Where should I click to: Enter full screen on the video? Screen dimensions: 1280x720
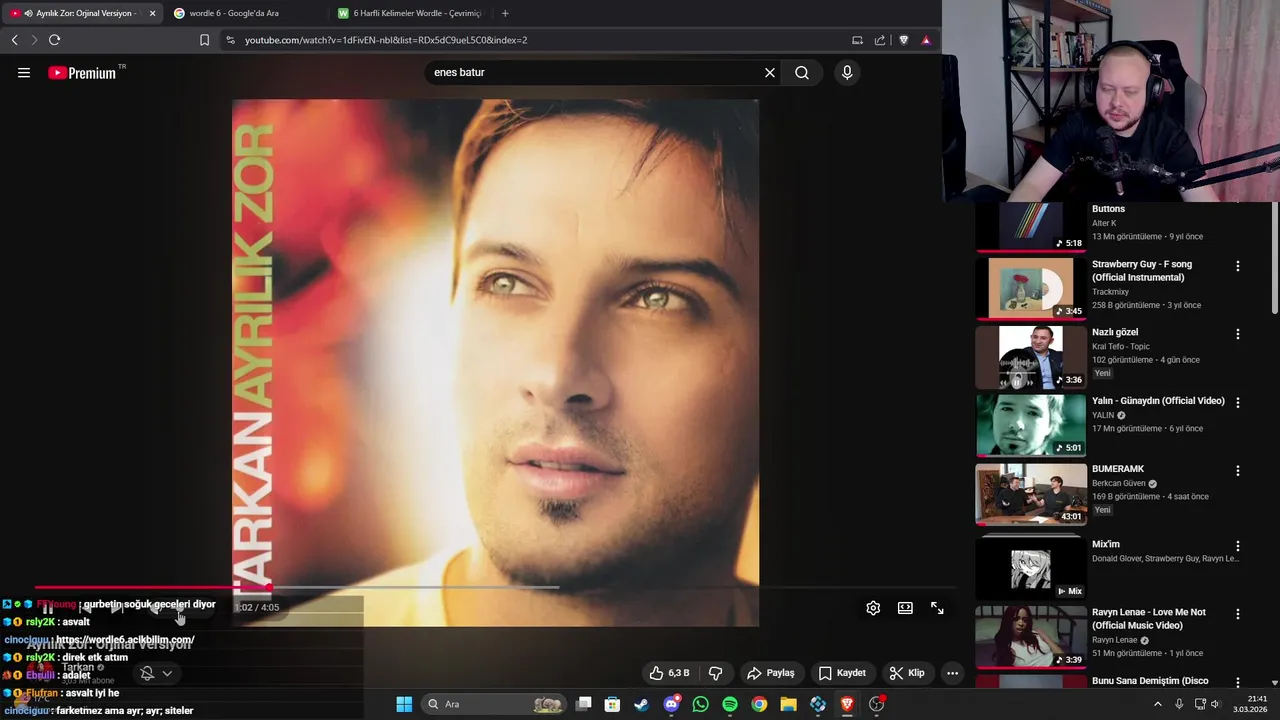937,608
